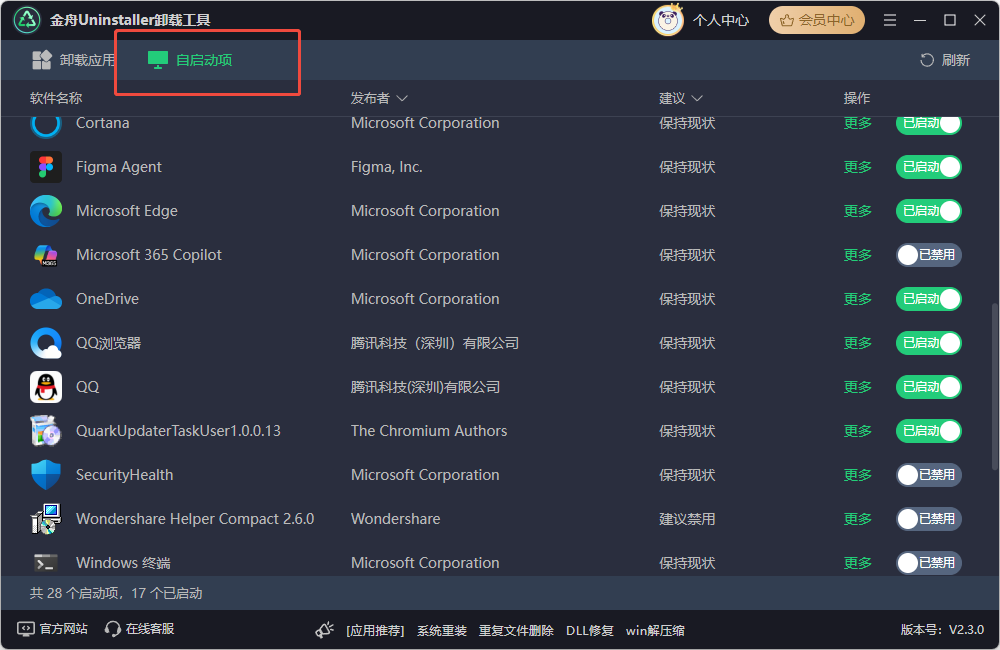Open 更多 menu for QuarkUpdaterTaskUser
The width and height of the screenshot is (1000, 650).
click(x=857, y=431)
